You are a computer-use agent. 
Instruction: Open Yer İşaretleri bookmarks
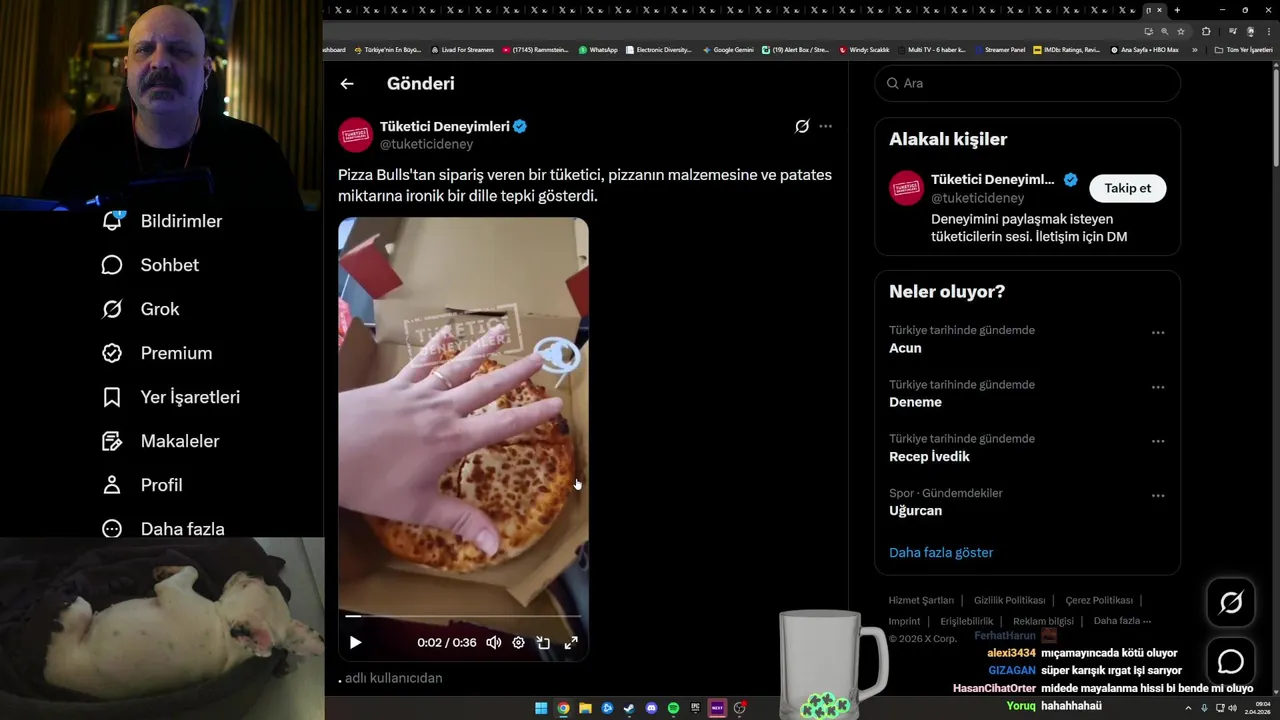point(171,397)
